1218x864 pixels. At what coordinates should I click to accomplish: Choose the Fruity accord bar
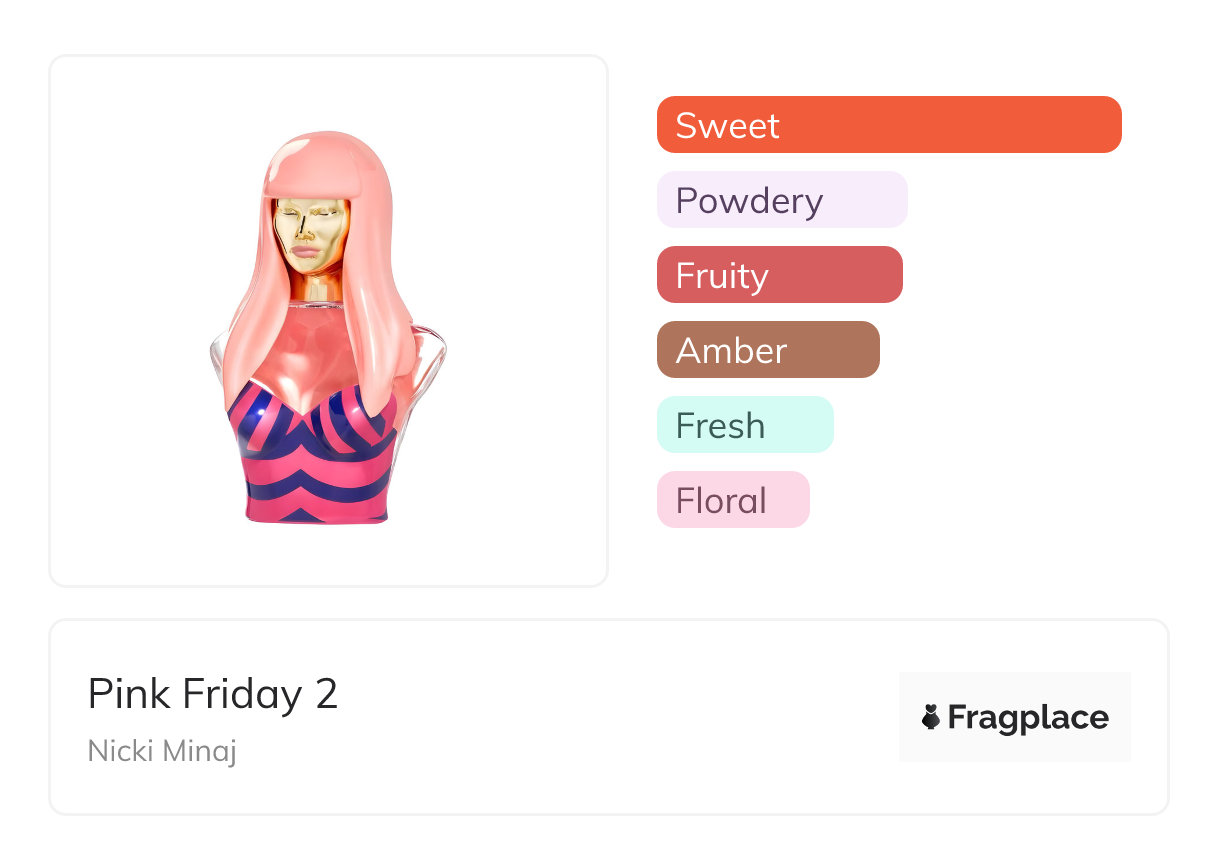pyautogui.click(x=779, y=275)
